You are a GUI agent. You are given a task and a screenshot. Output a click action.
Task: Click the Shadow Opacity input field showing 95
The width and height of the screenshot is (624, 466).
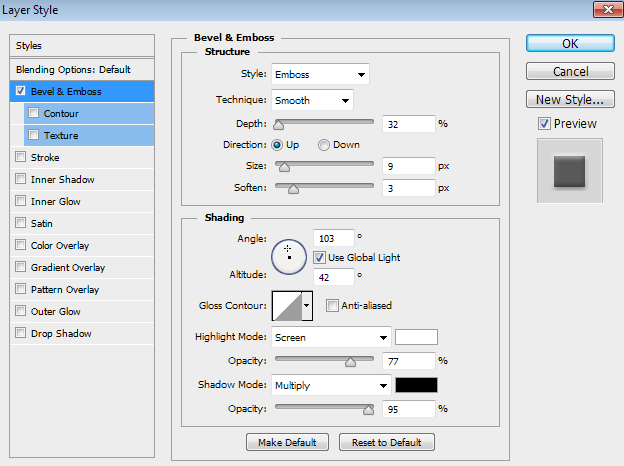click(x=409, y=409)
